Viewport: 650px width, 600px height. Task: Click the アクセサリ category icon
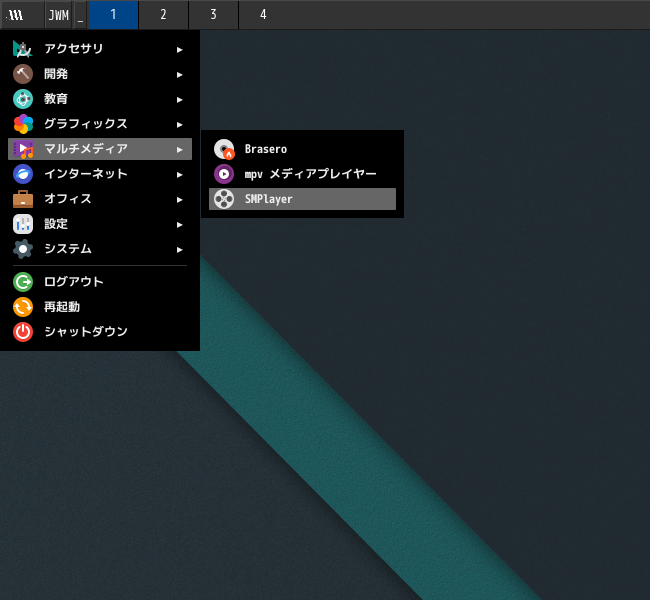point(23,49)
